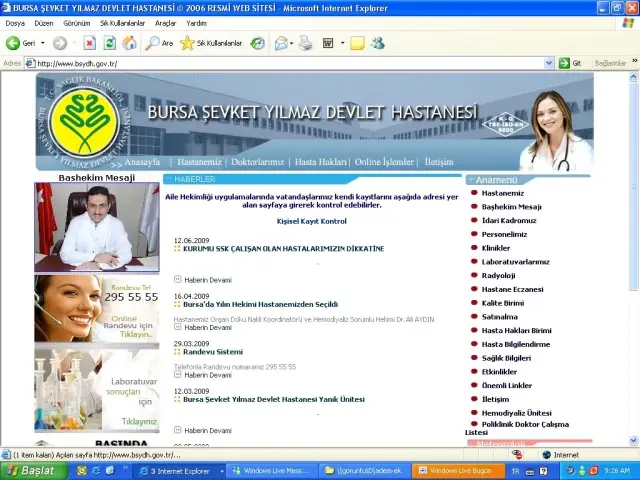Click the popup blocker status bar icon
This screenshot has width=640, height=480.
(x=517, y=455)
